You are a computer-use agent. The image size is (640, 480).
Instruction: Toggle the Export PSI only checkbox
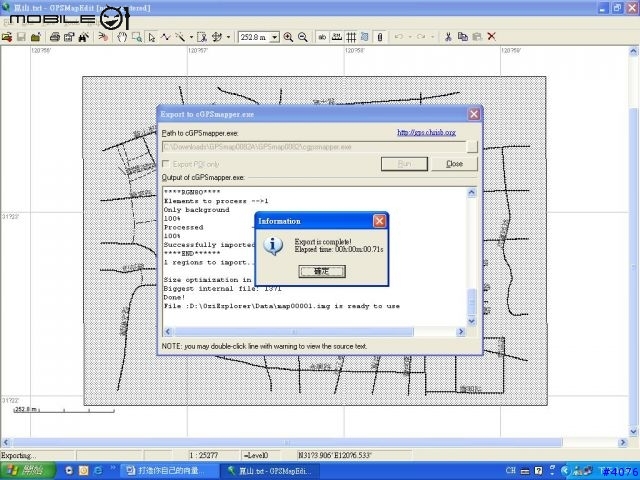click(x=166, y=164)
